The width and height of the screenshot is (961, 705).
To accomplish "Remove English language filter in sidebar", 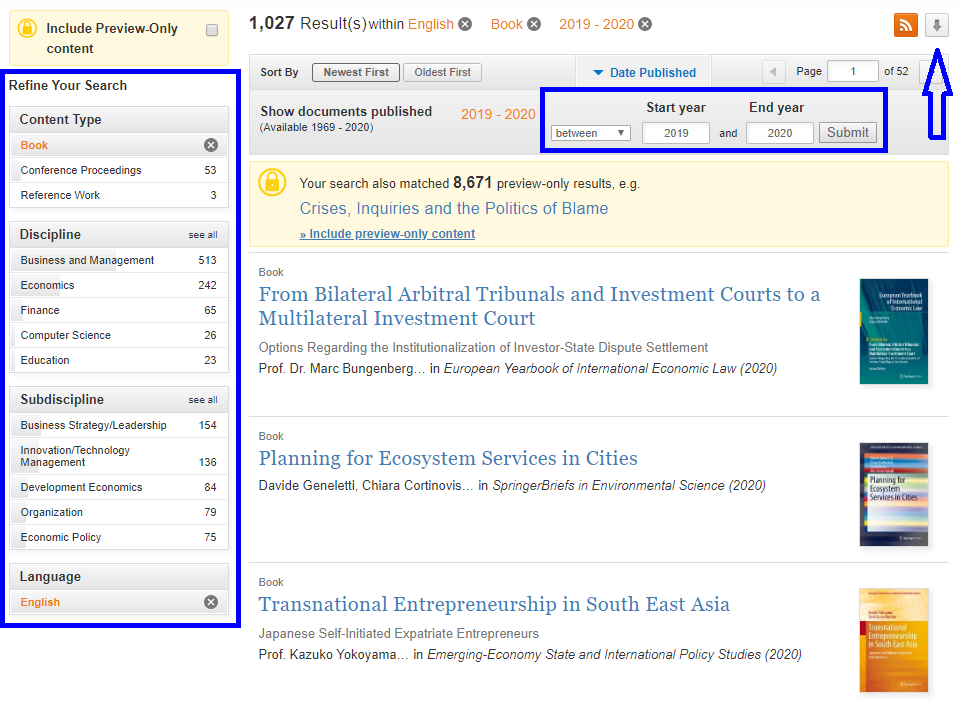I will point(211,602).
